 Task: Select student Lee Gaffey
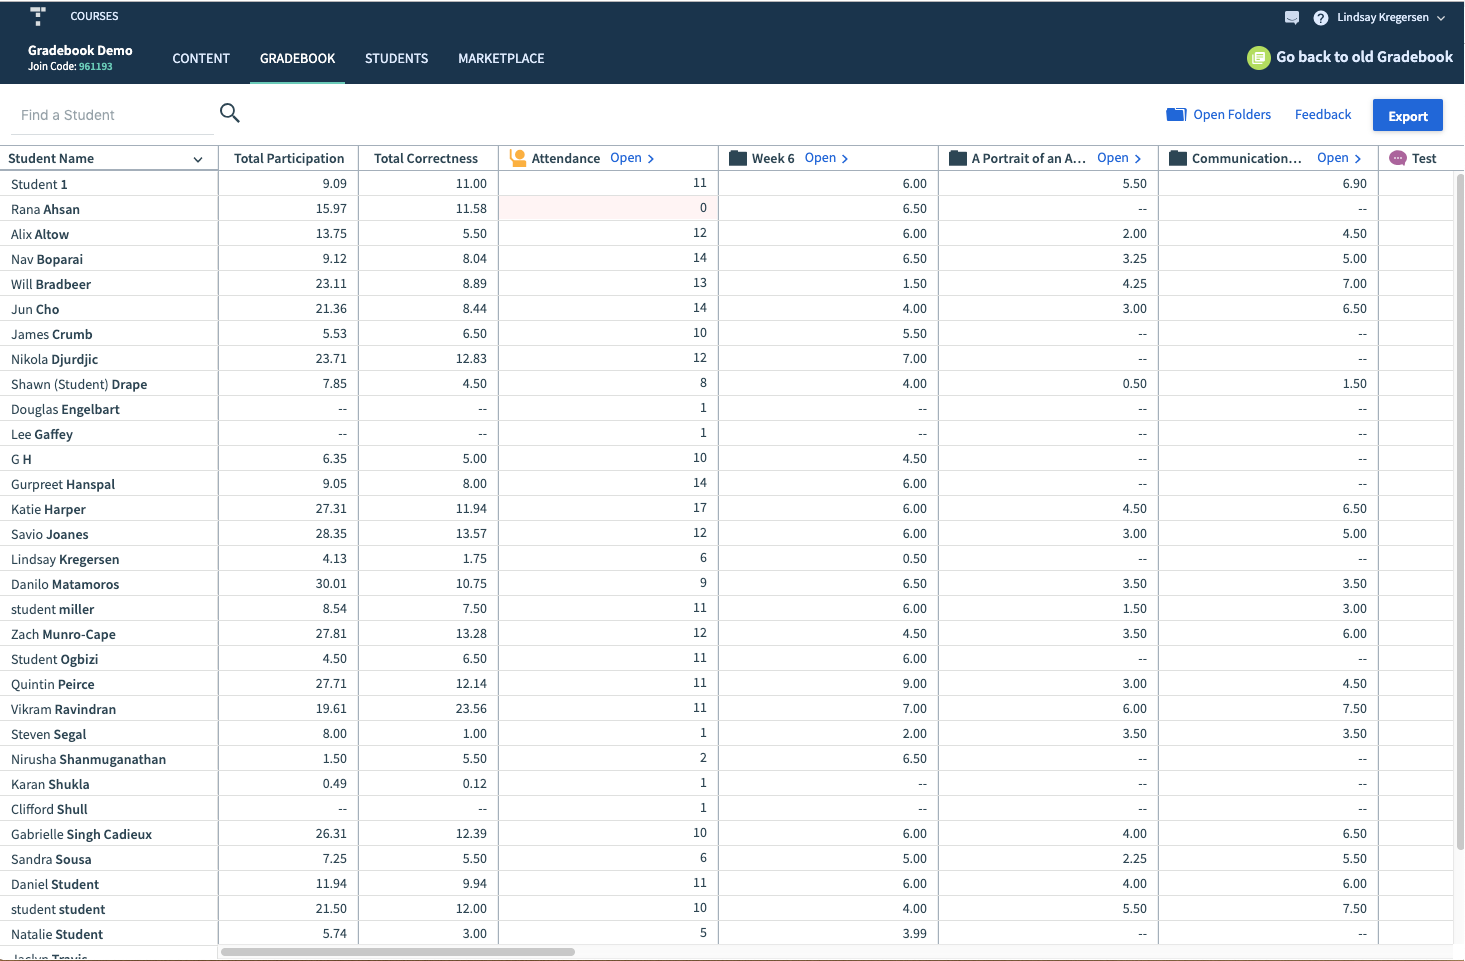(x=42, y=434)
